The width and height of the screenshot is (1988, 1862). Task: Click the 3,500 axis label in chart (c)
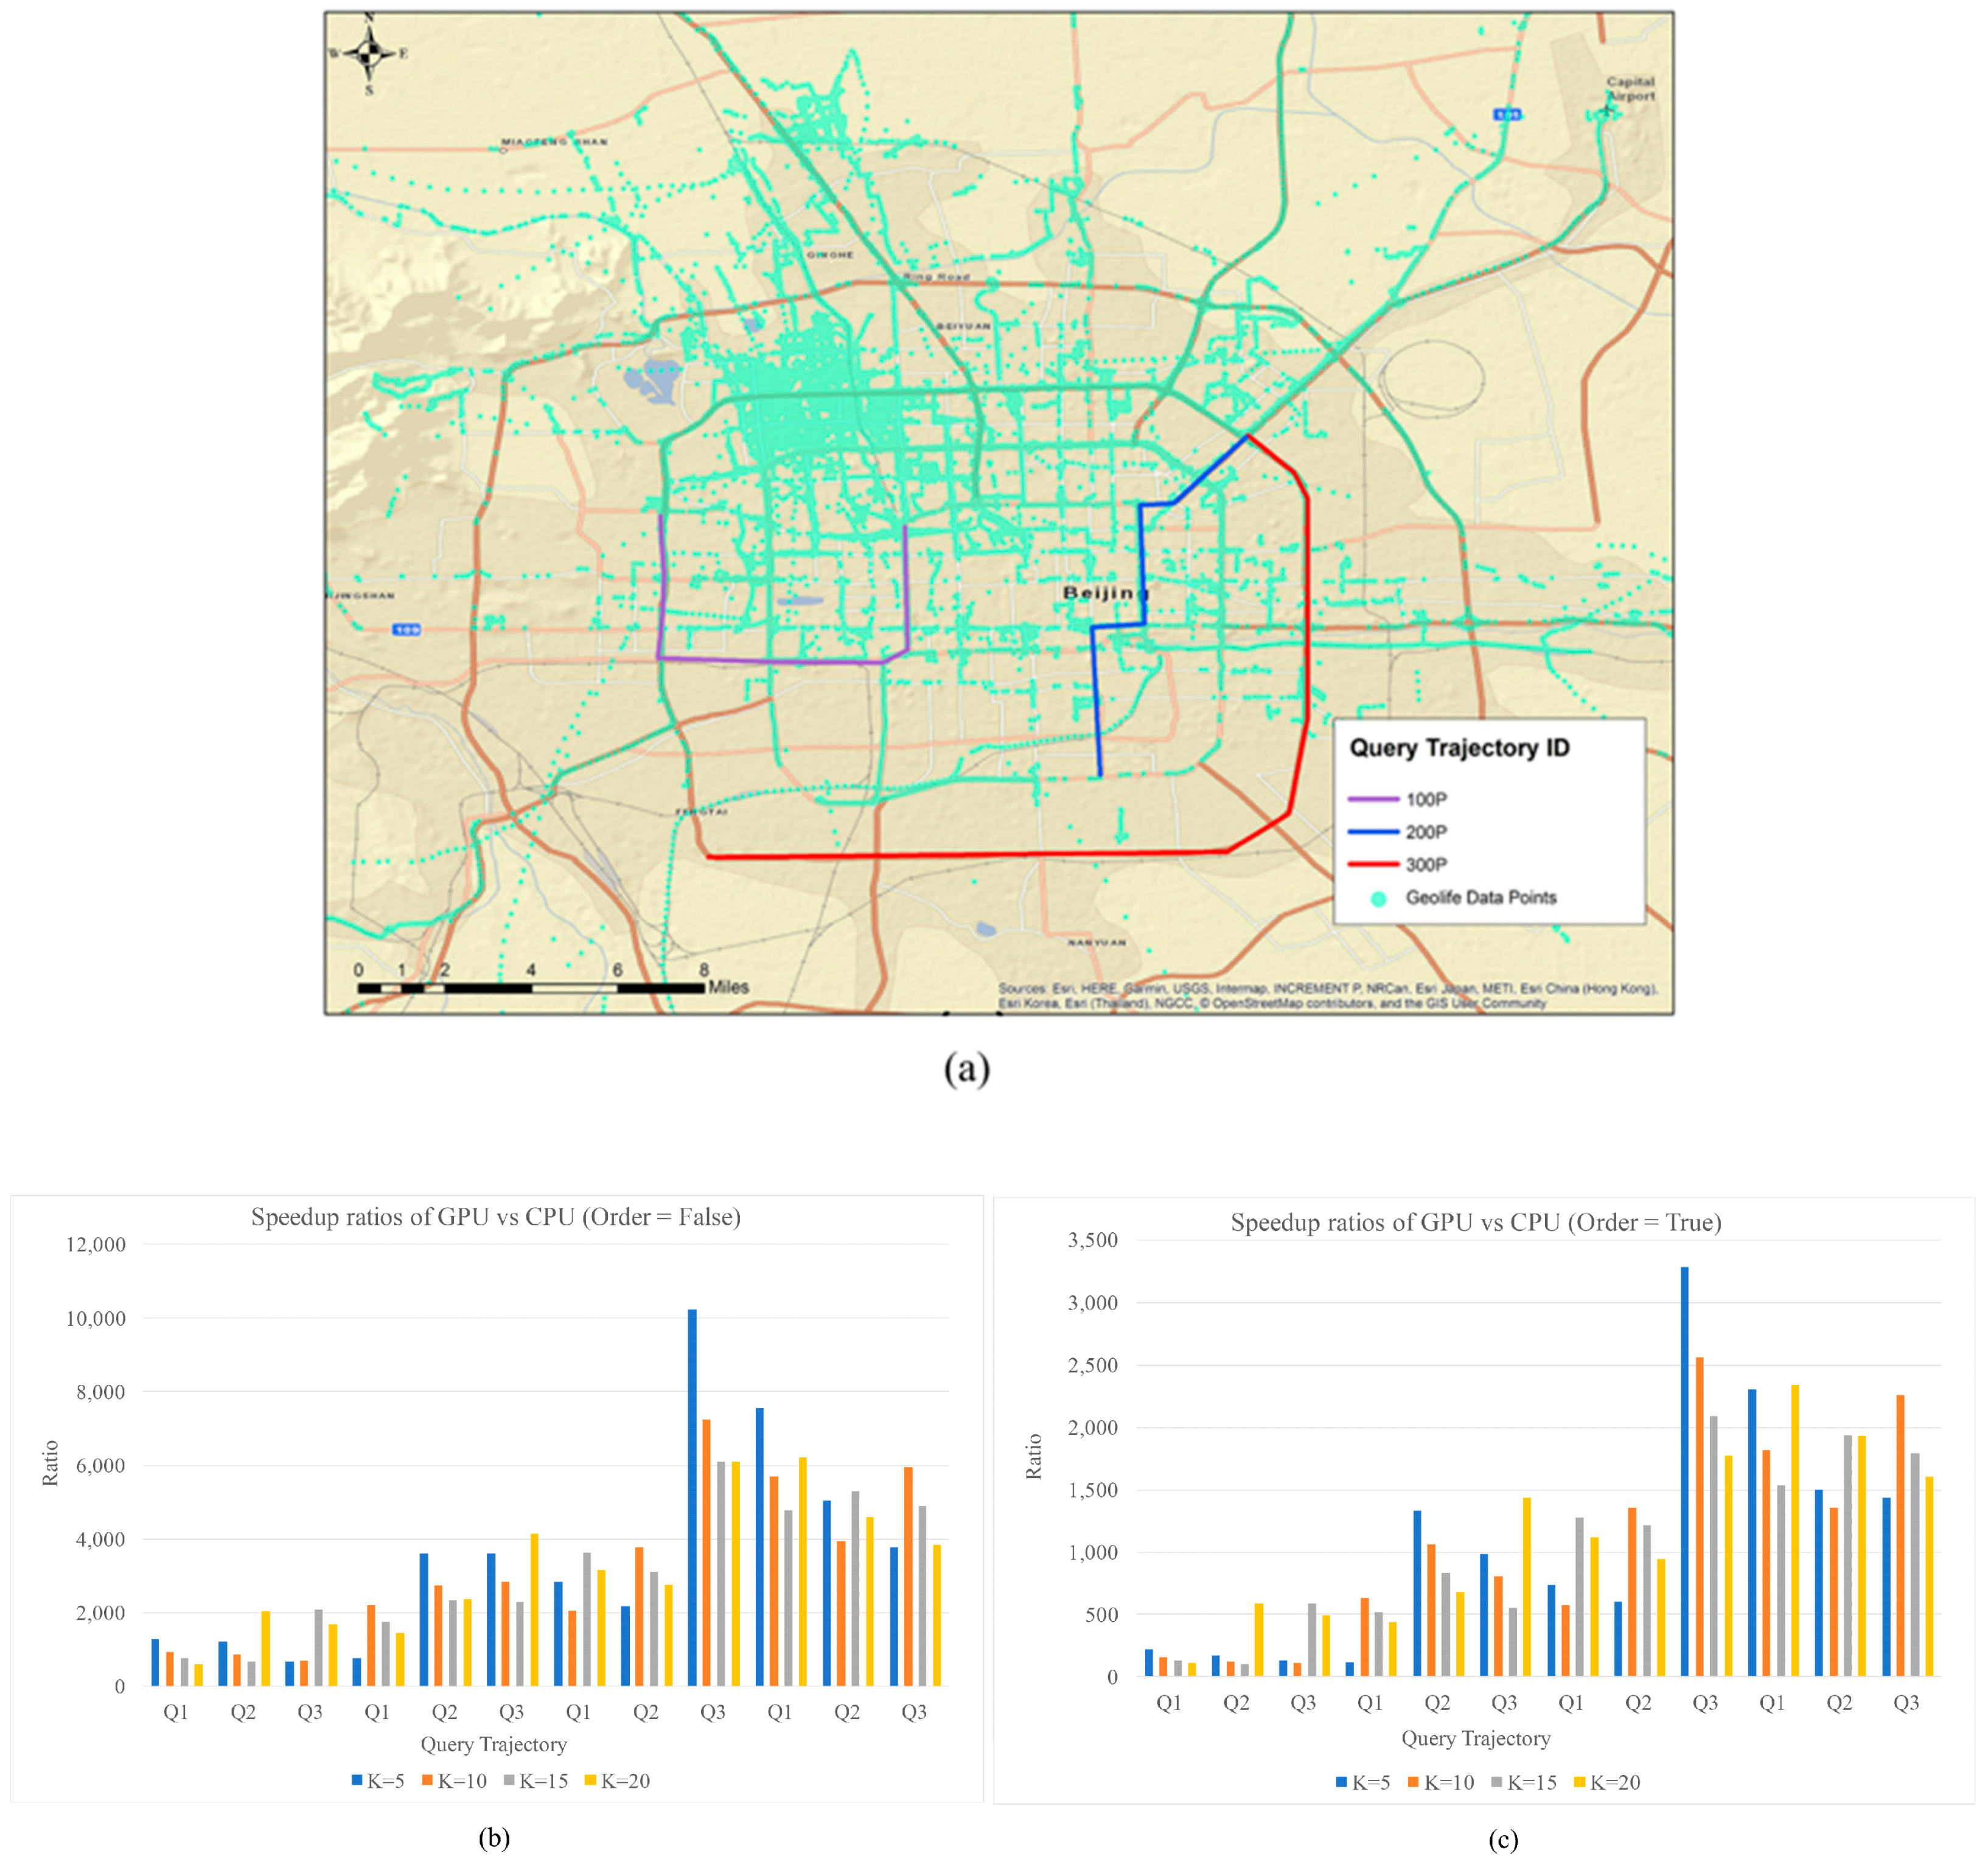tap(1092, 1240)
